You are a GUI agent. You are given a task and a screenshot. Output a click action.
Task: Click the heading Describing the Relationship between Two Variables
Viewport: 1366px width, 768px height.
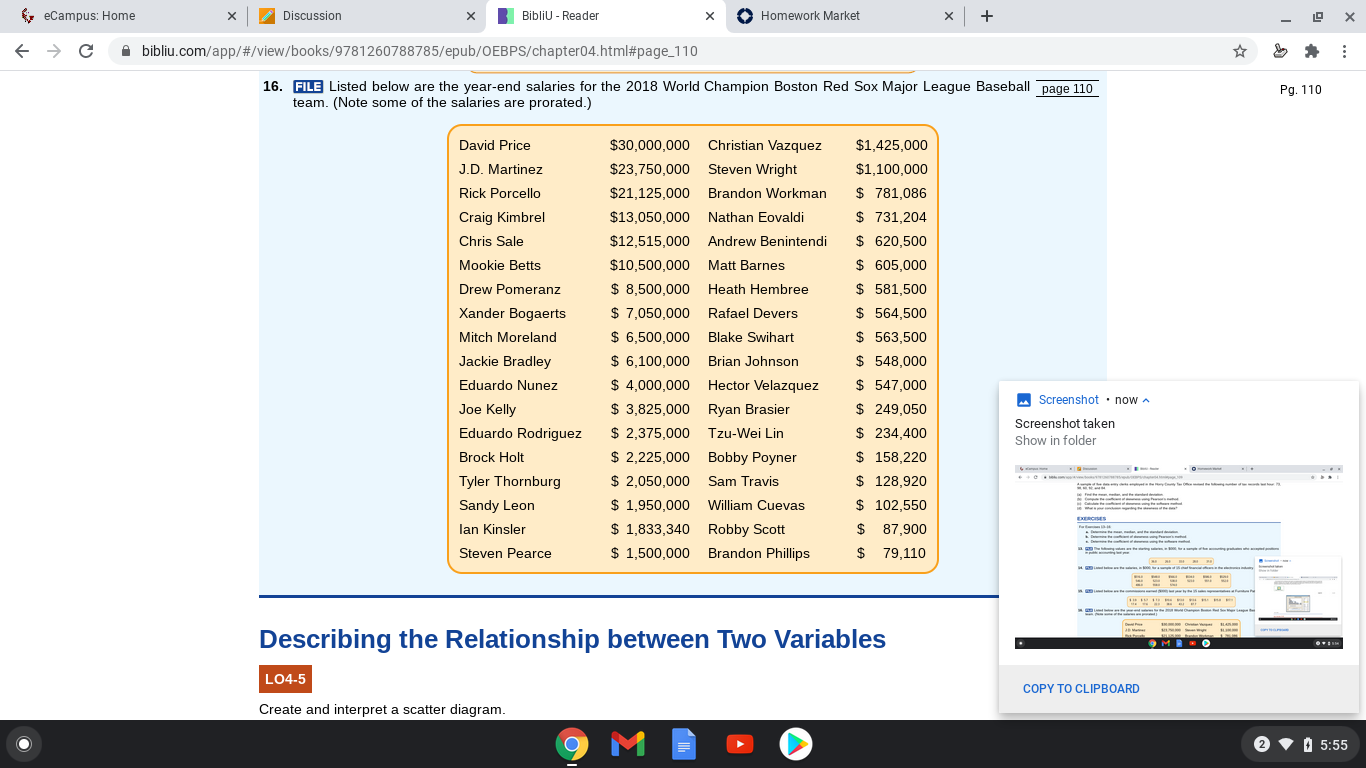(x=572, y=639)
